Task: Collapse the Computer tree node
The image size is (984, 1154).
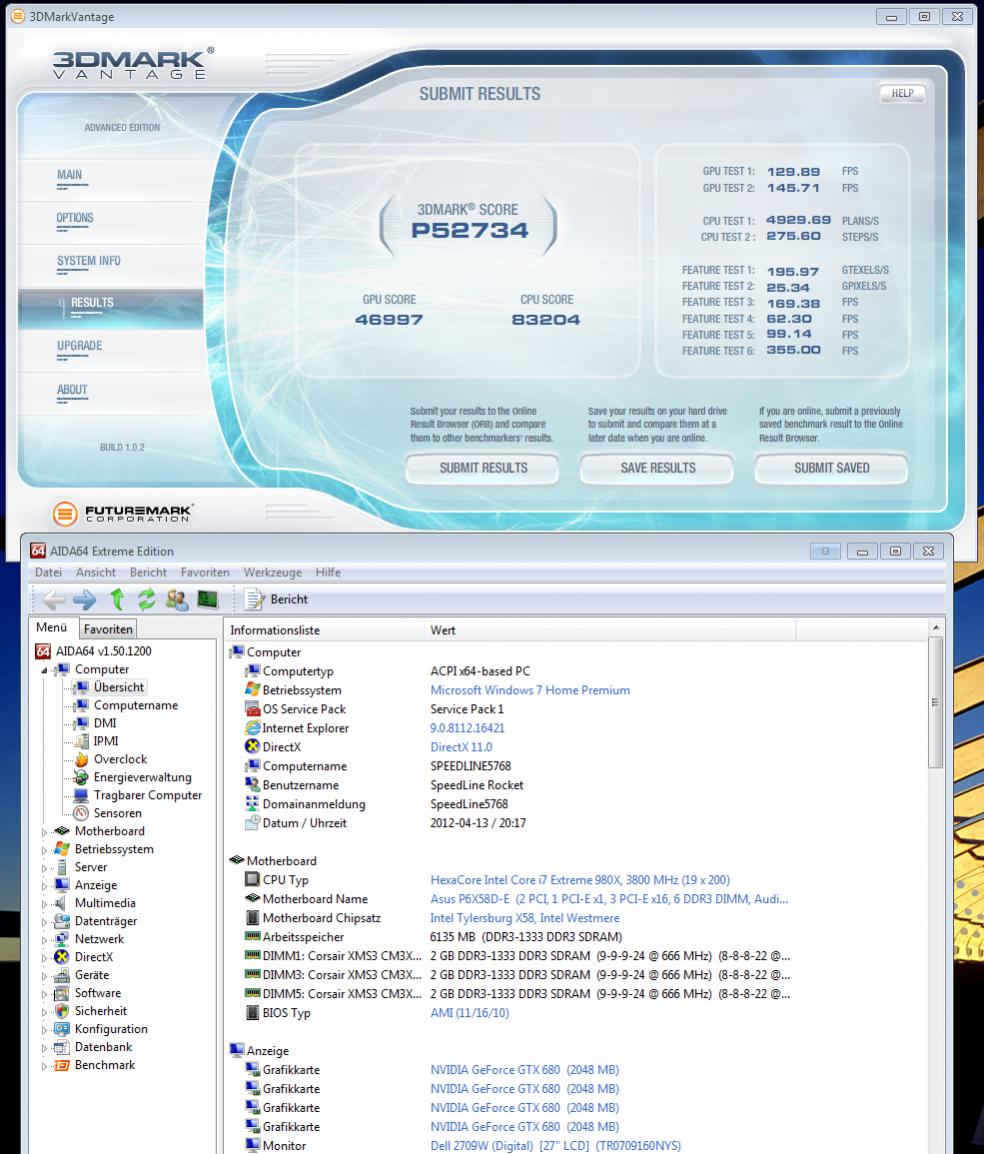Action: 44,670
